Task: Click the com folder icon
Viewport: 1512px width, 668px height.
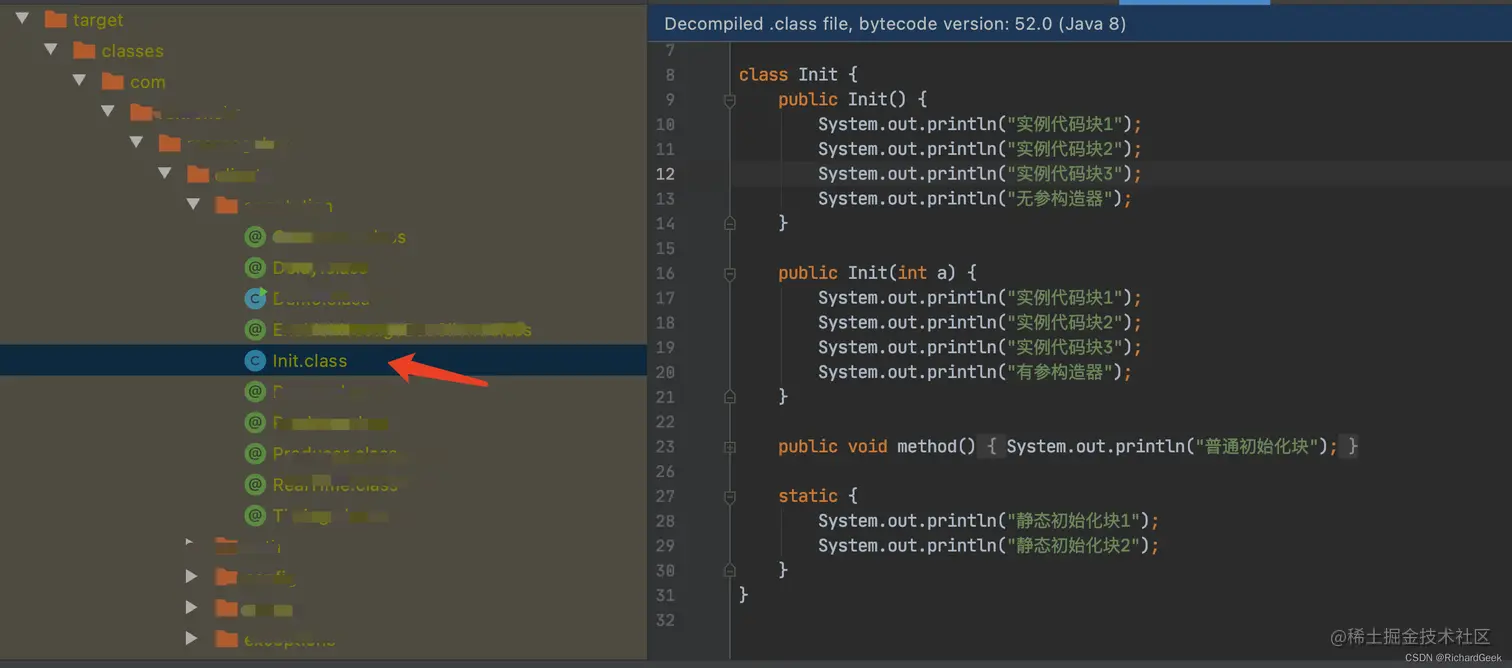Action: 112,81
